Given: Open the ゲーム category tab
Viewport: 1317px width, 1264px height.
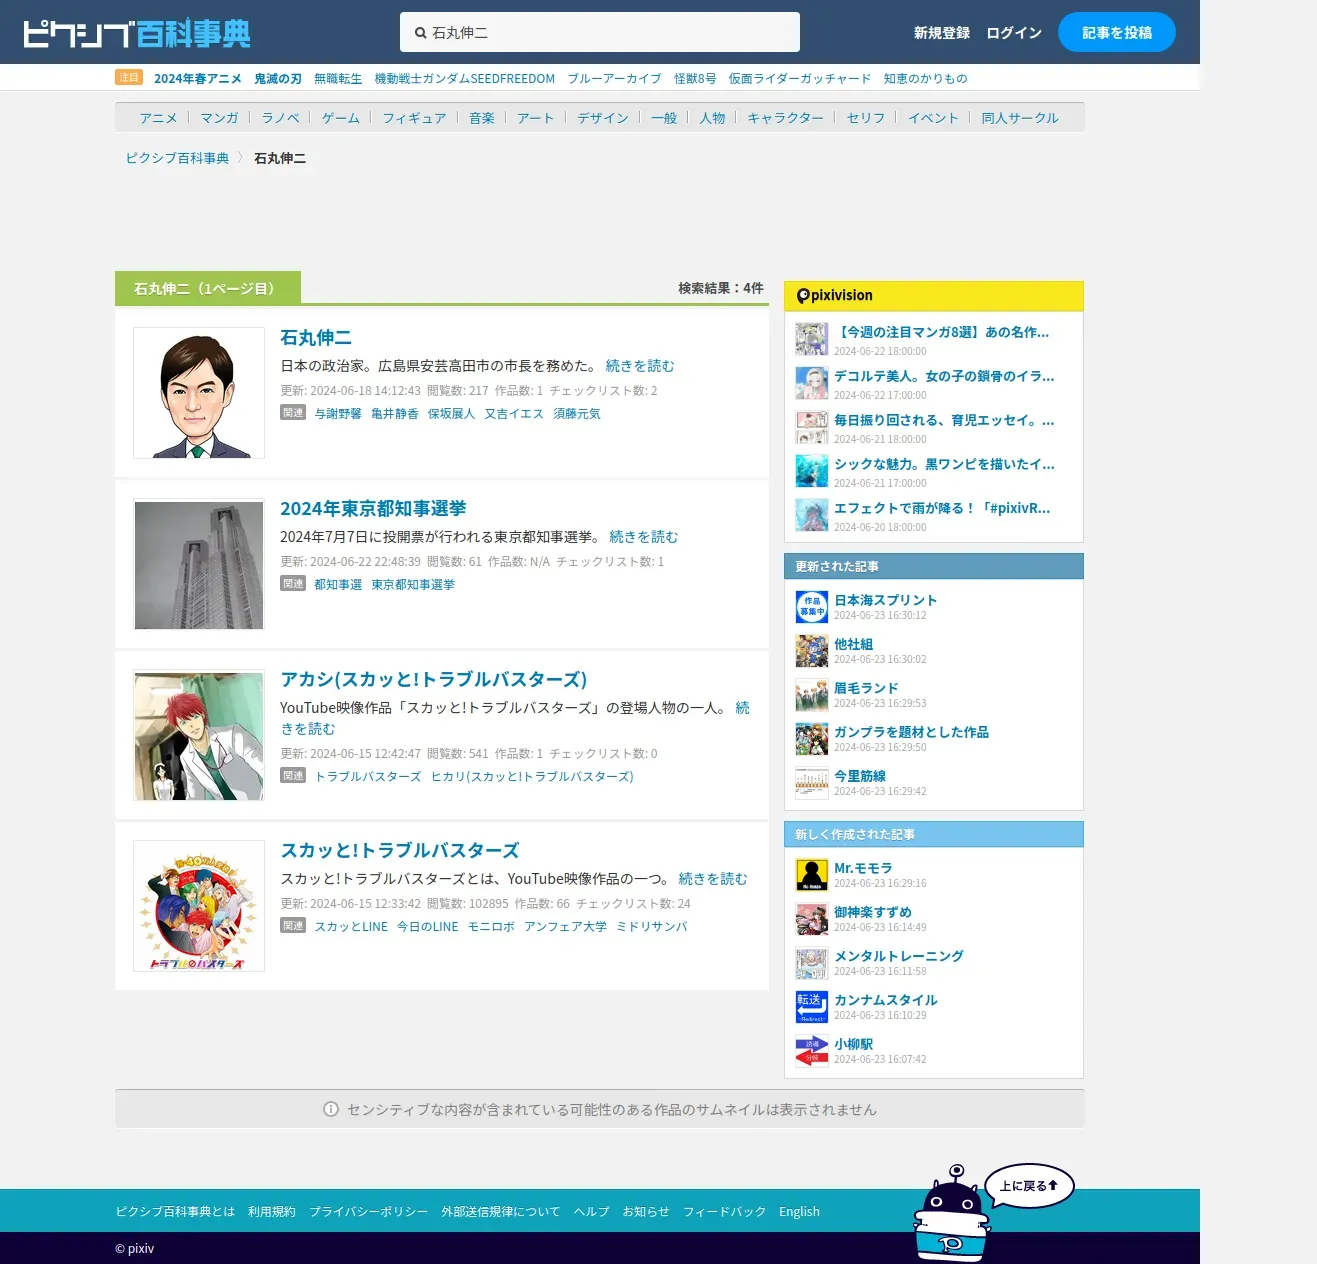Looking at the screenshot, I should point(341,118).
